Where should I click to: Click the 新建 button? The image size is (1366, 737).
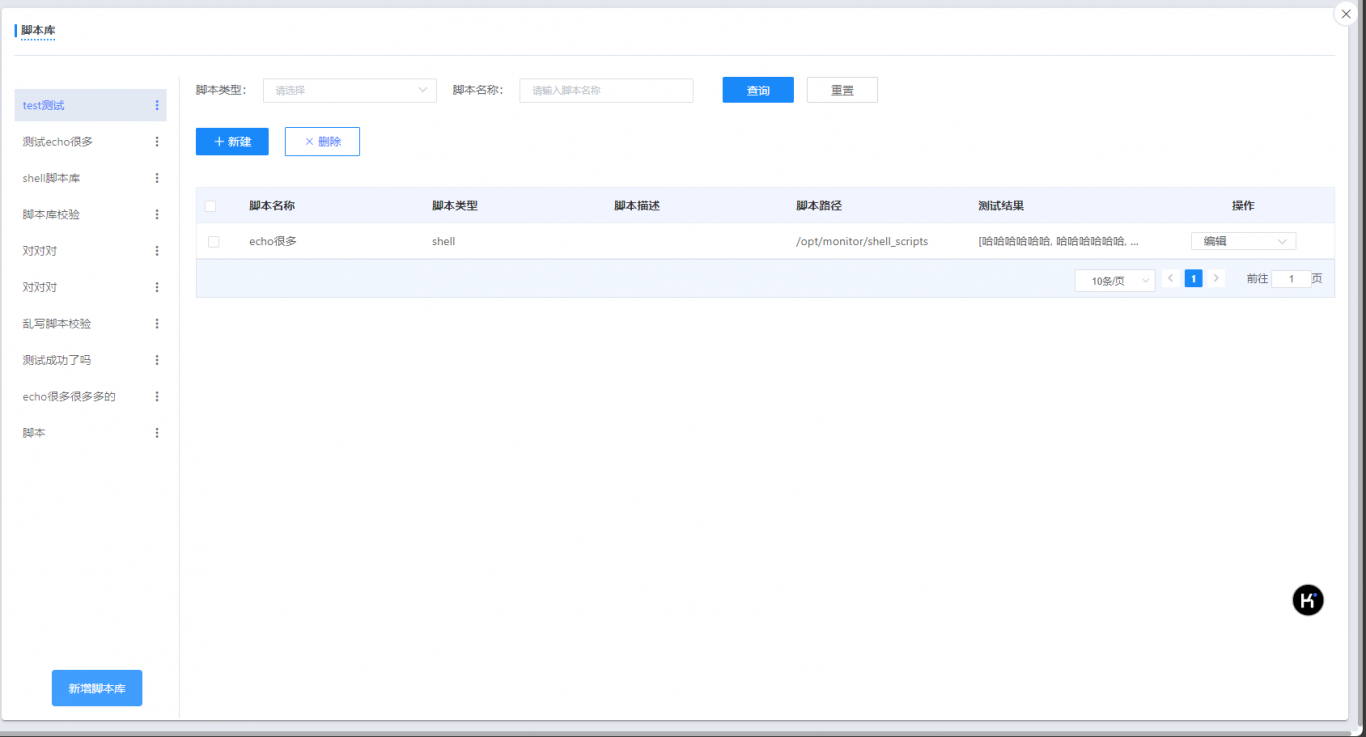232,142
